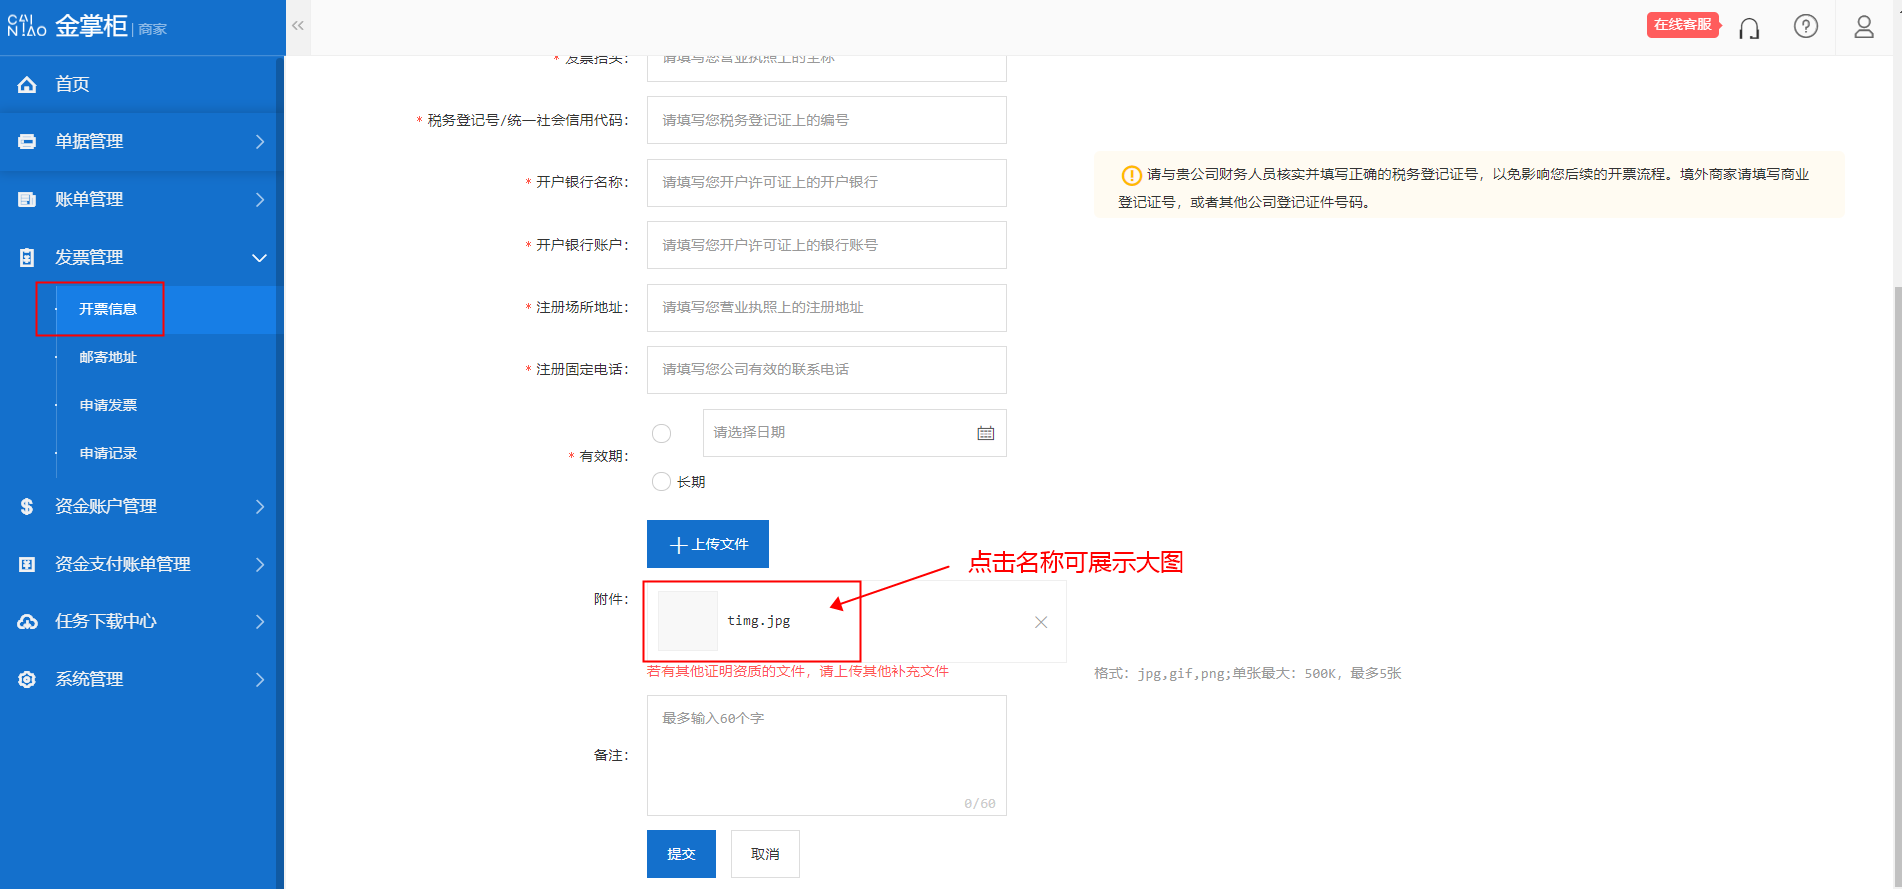Select the 长期 radio button
Viewport: 1902px width, 889px height.
click(x=661, y=482)
